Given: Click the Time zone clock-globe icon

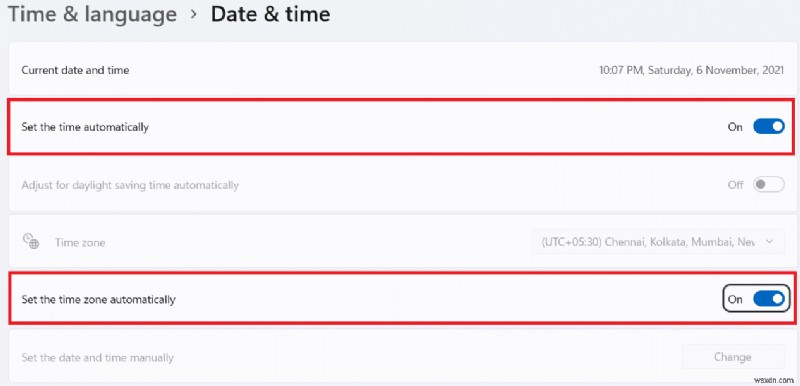Looking at the screenshot, I should click(x=31, y=241).
